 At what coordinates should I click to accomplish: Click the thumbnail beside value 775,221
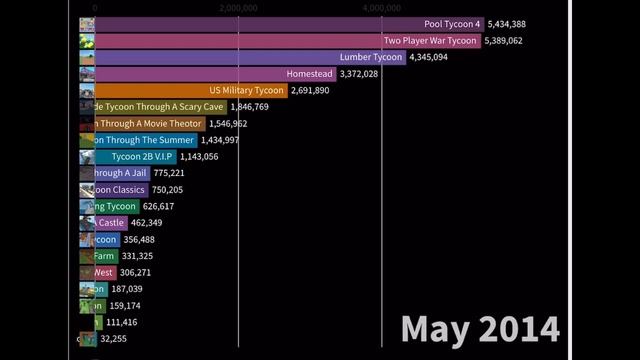(87, 173)
